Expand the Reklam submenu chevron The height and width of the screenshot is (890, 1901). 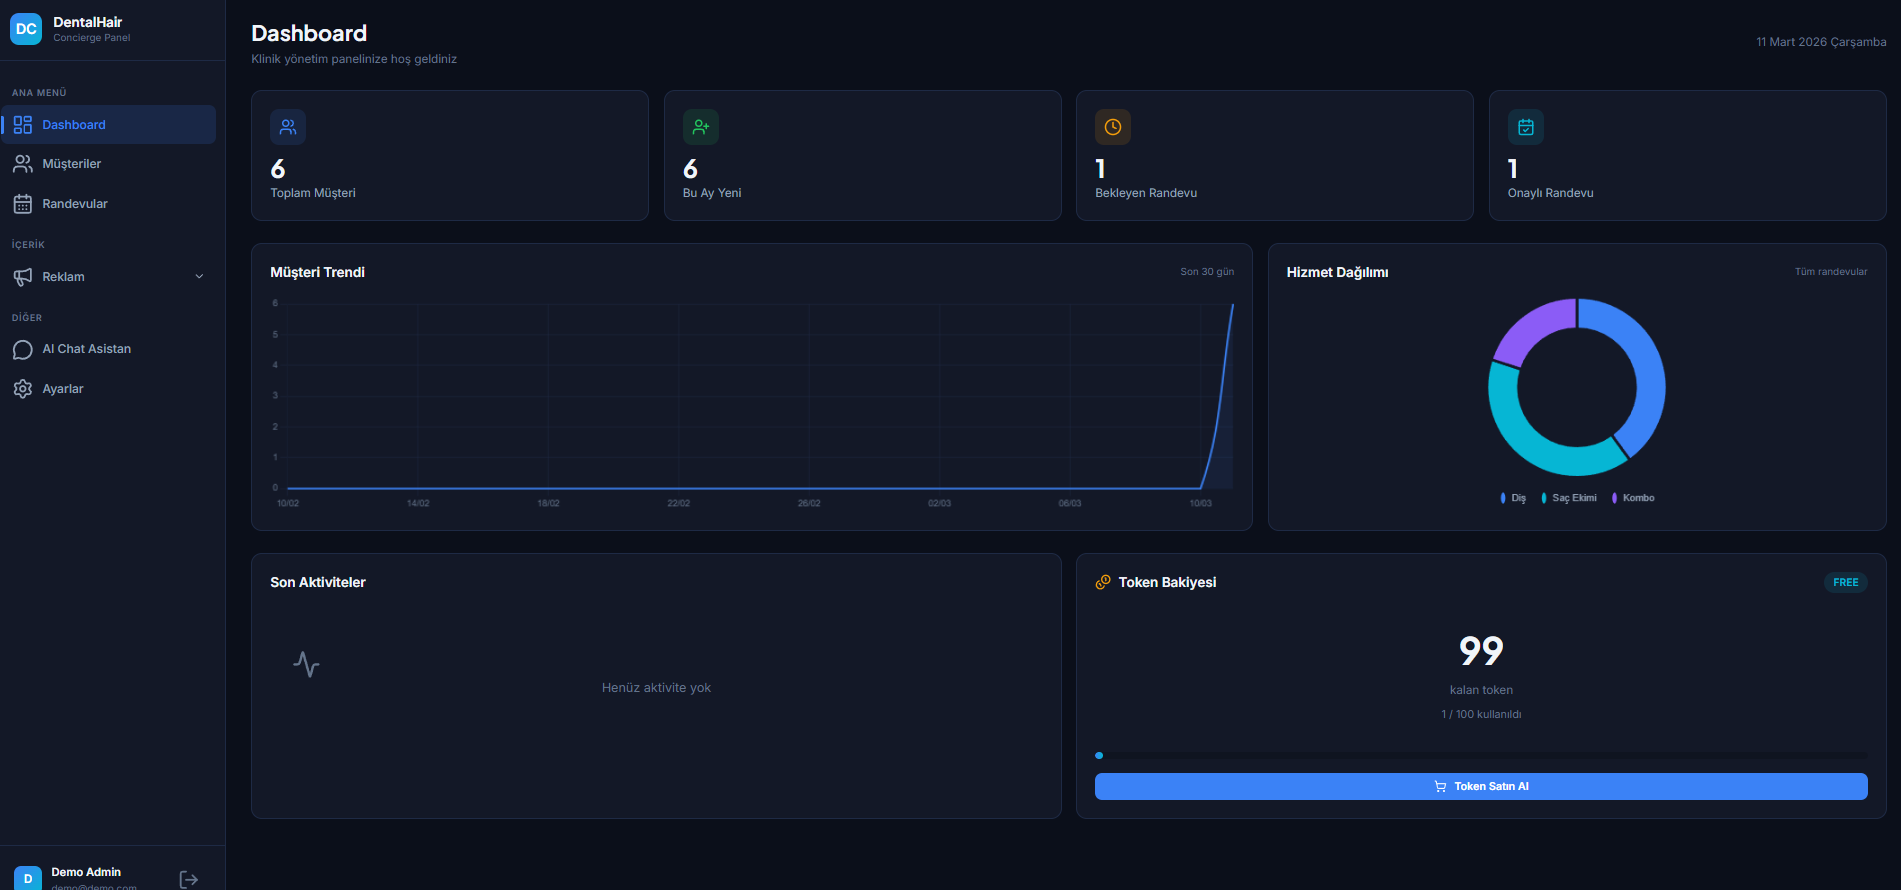pos(199,277)
